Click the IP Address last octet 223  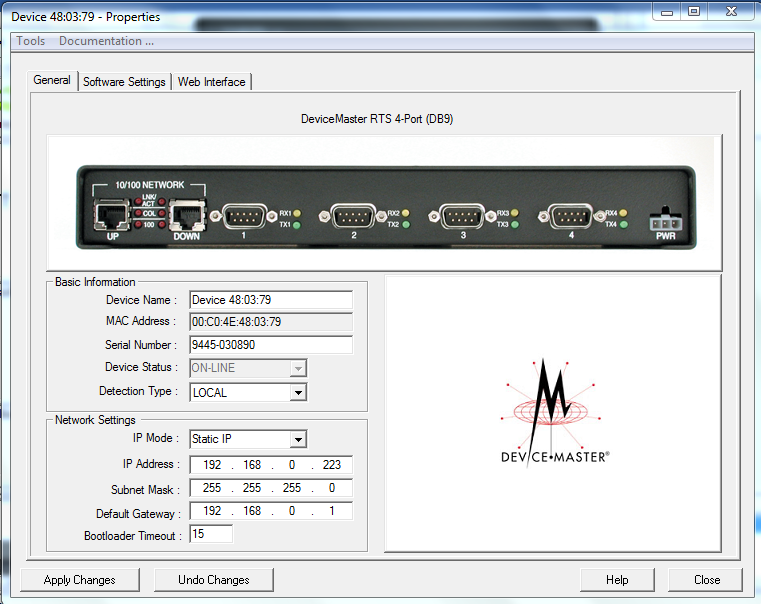(332, 465)
